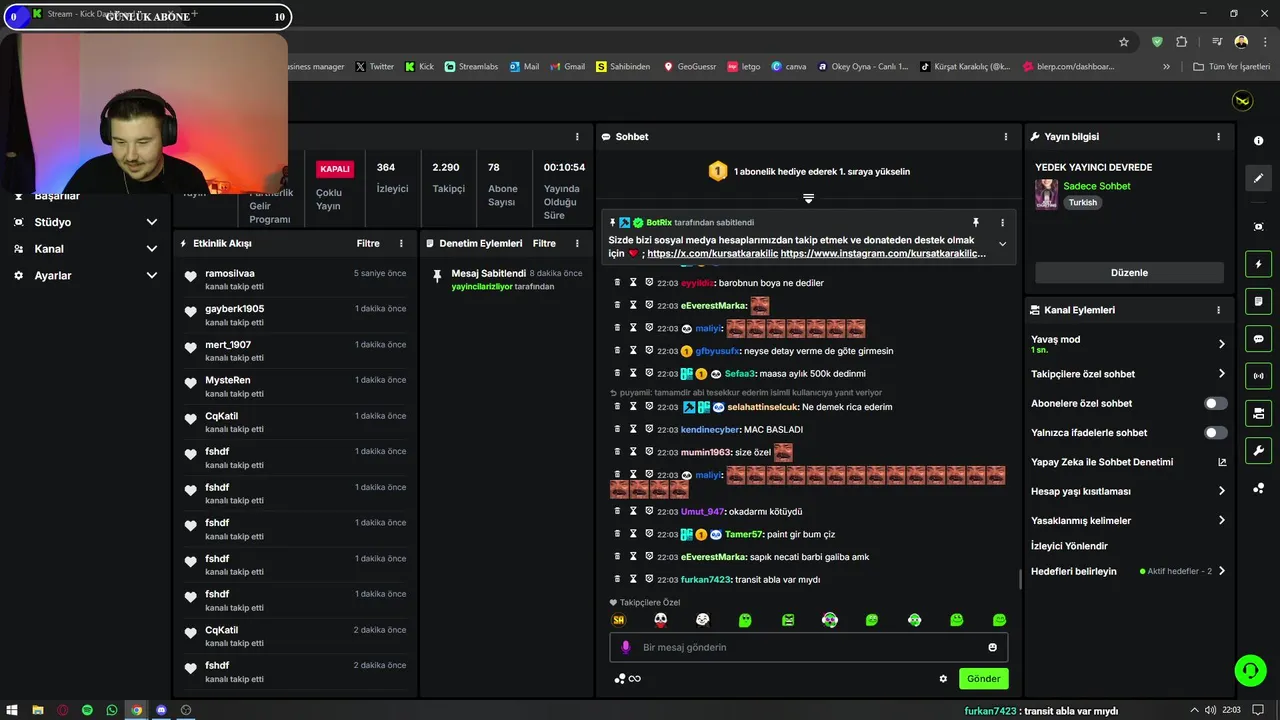Open Yapay Zeka ile Sohbet Denetimi external link

click(x=1221, y=462)
